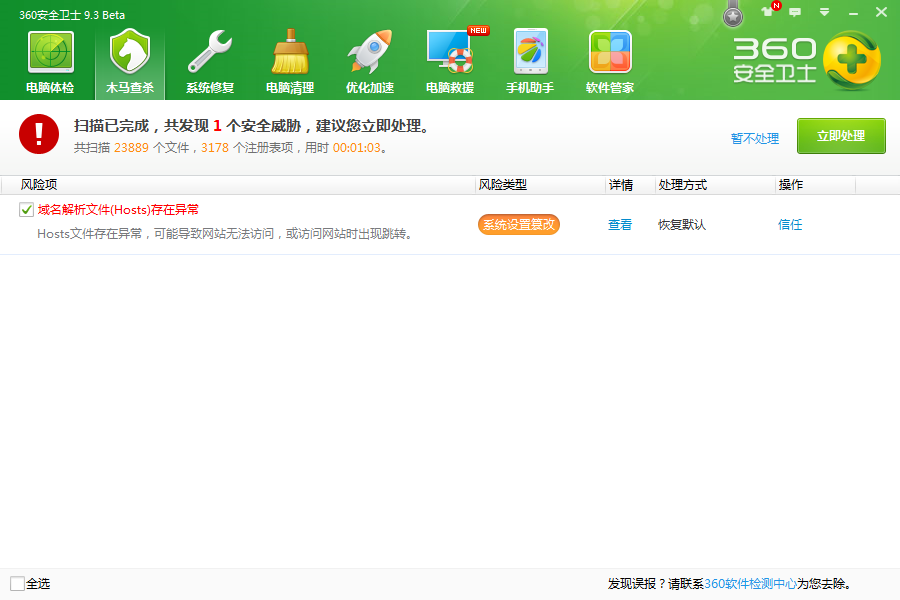Open 系统修复 wrench icon
The image size is (900, 600).
click(x=210, y=52)
